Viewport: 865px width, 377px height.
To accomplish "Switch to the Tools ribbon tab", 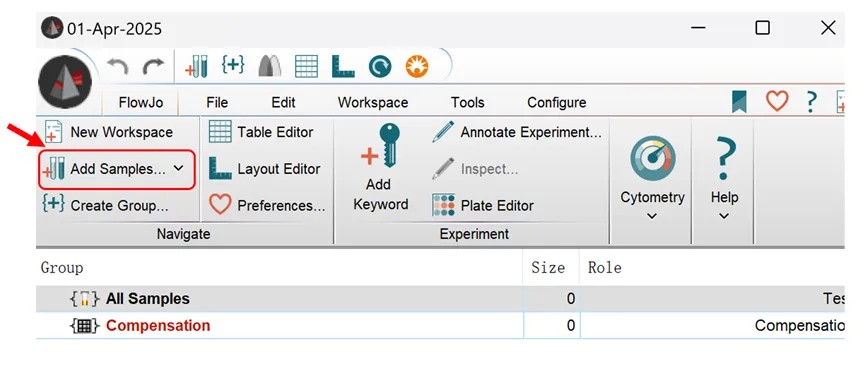I will [467, 103].
